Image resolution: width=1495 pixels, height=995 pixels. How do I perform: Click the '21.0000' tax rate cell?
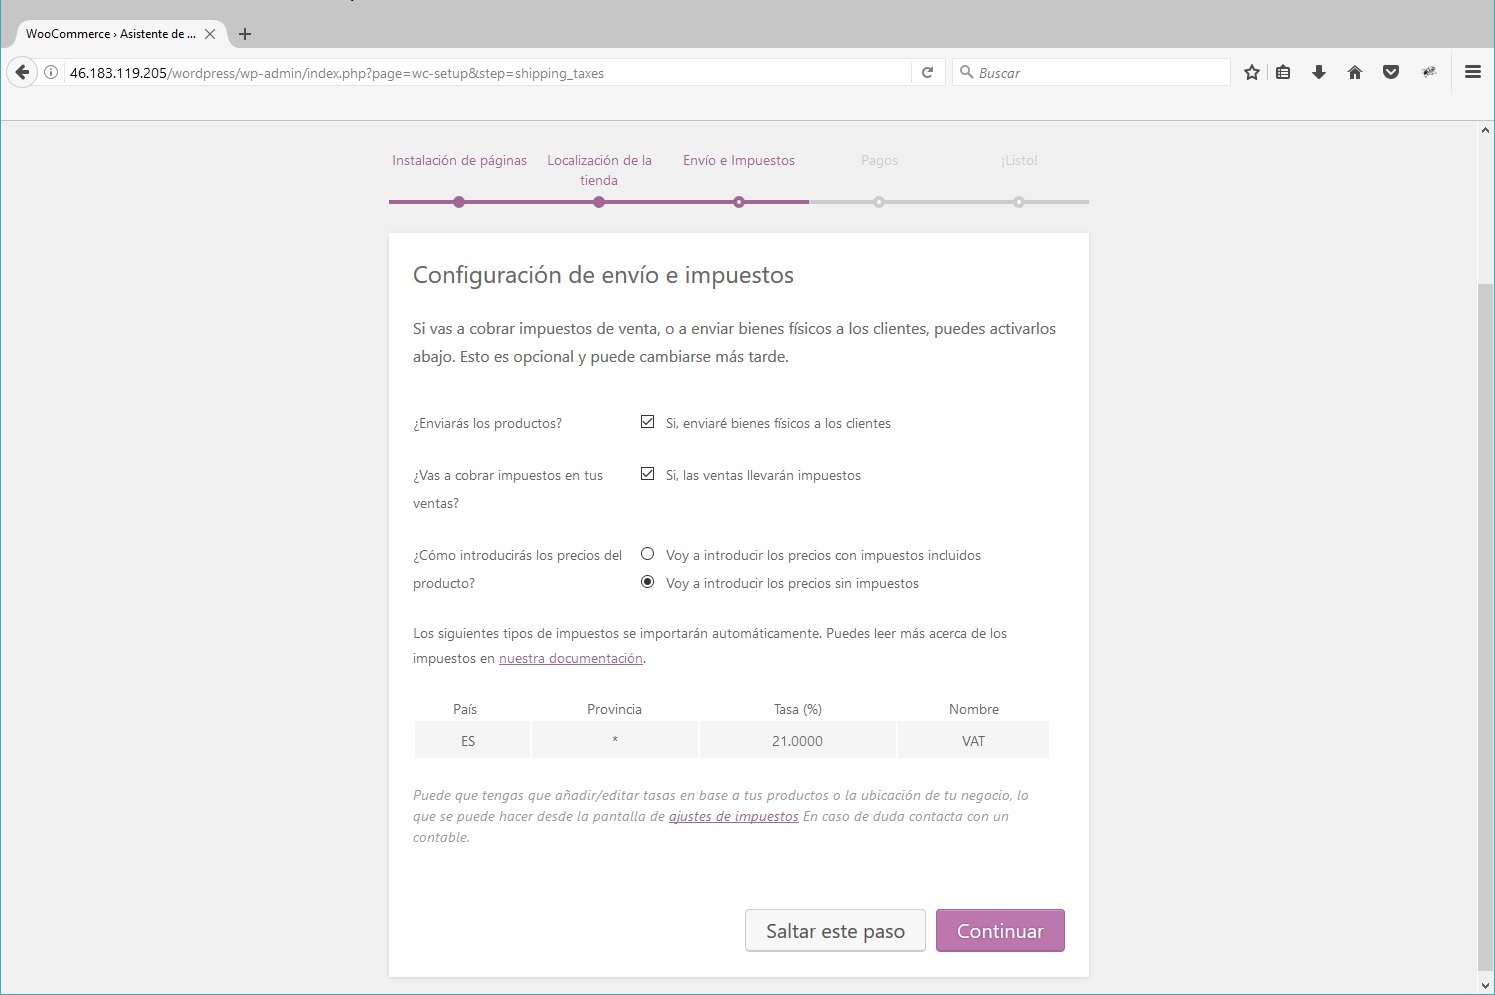797,741
